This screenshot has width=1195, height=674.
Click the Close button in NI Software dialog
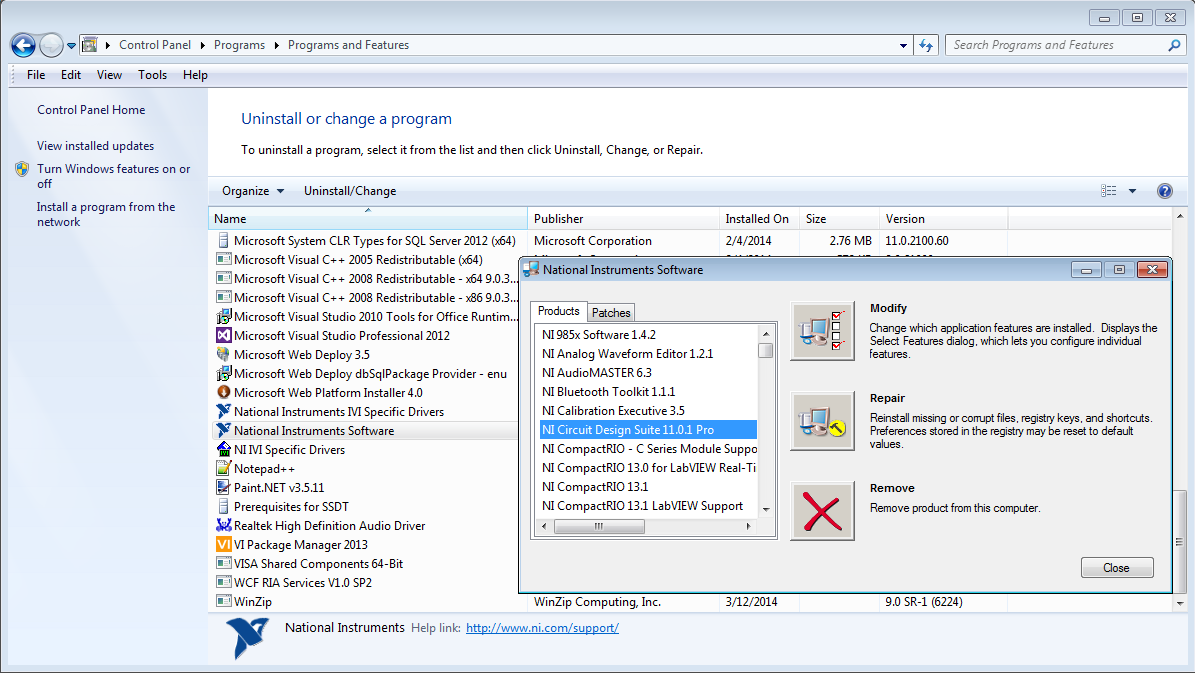[x=1117, y=568]
